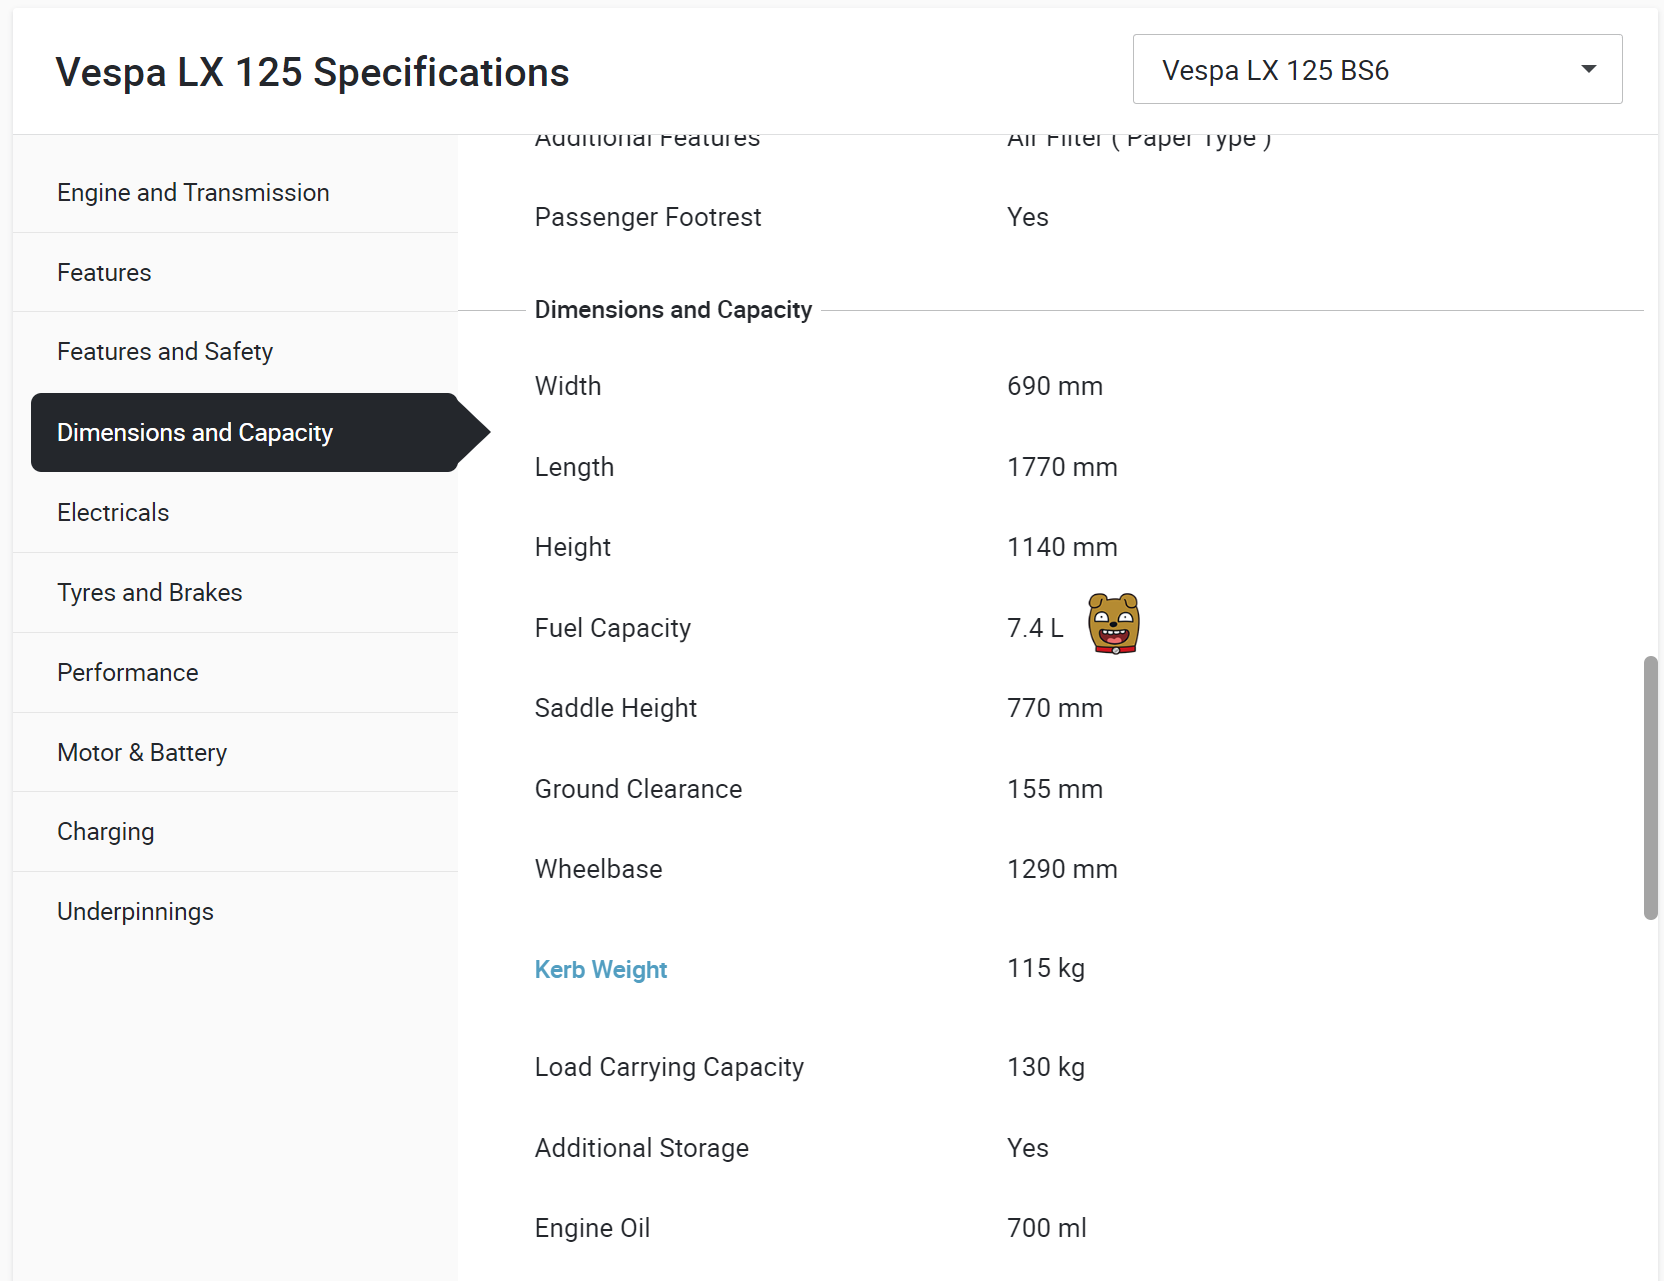Click the vertical scrollbar thumb
The width and height of the screenshot is (1664, 1281).
tap(1651, 788)
